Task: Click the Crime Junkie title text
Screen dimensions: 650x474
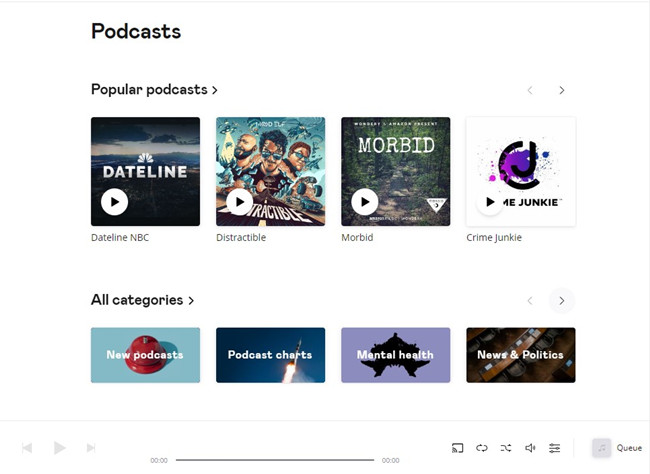Action: click(x=494, y=238)
